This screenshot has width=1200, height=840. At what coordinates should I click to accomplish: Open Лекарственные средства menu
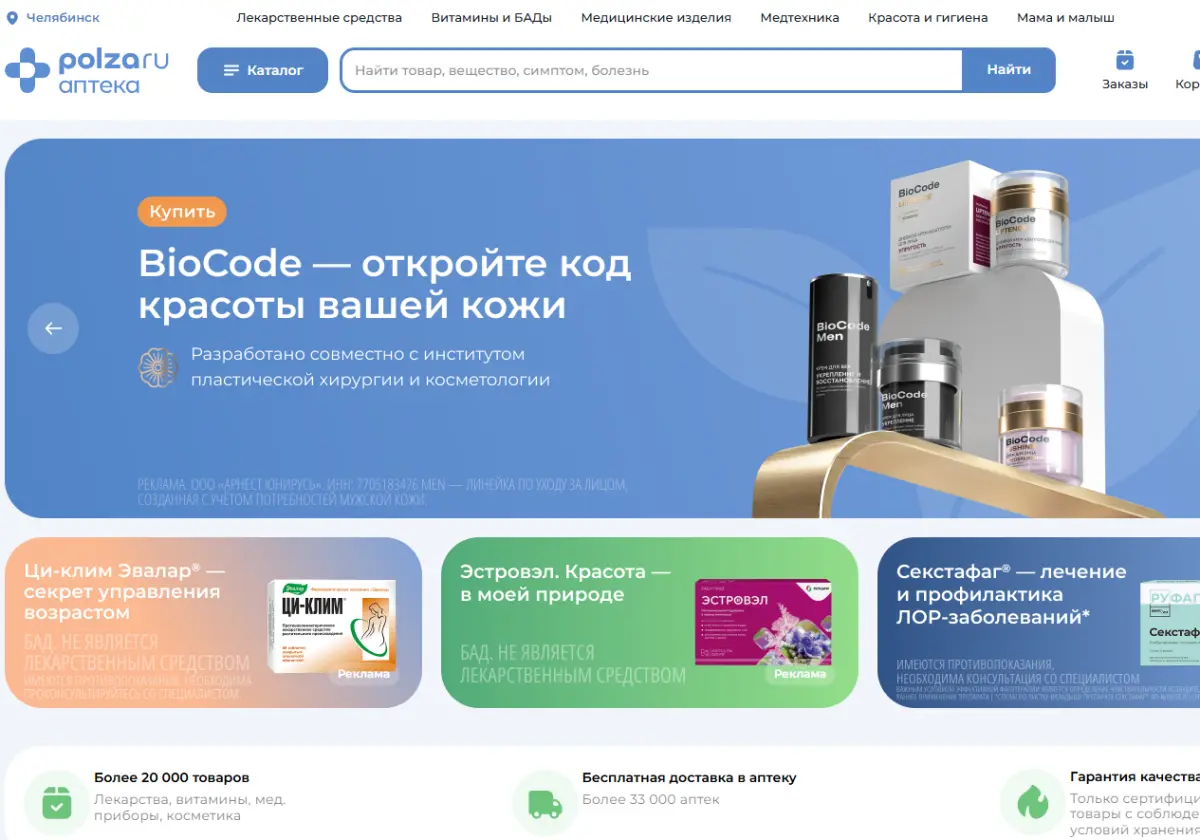tap(319, 18)
